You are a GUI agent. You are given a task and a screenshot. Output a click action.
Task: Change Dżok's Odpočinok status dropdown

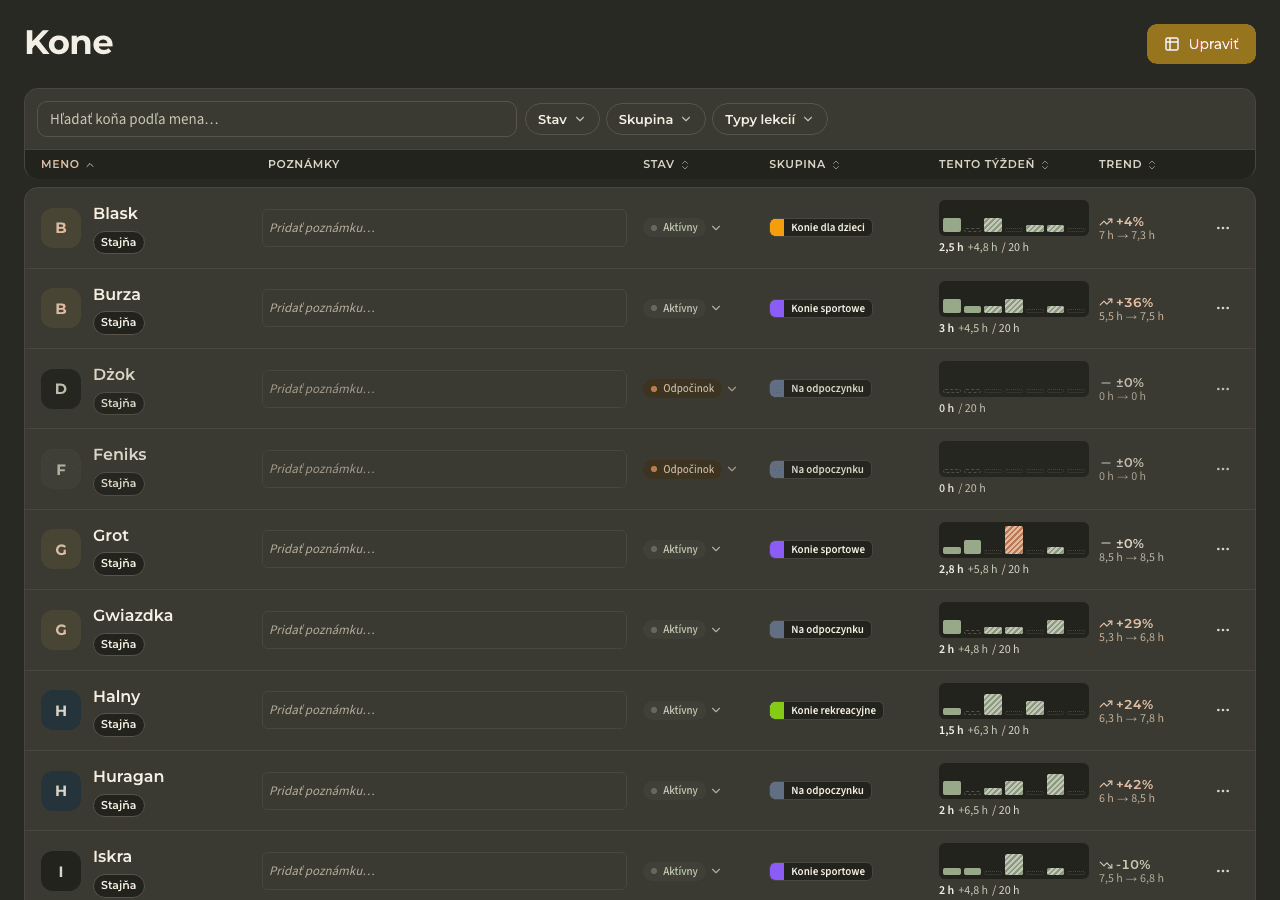pyautogui.click(x=691, y=389)
